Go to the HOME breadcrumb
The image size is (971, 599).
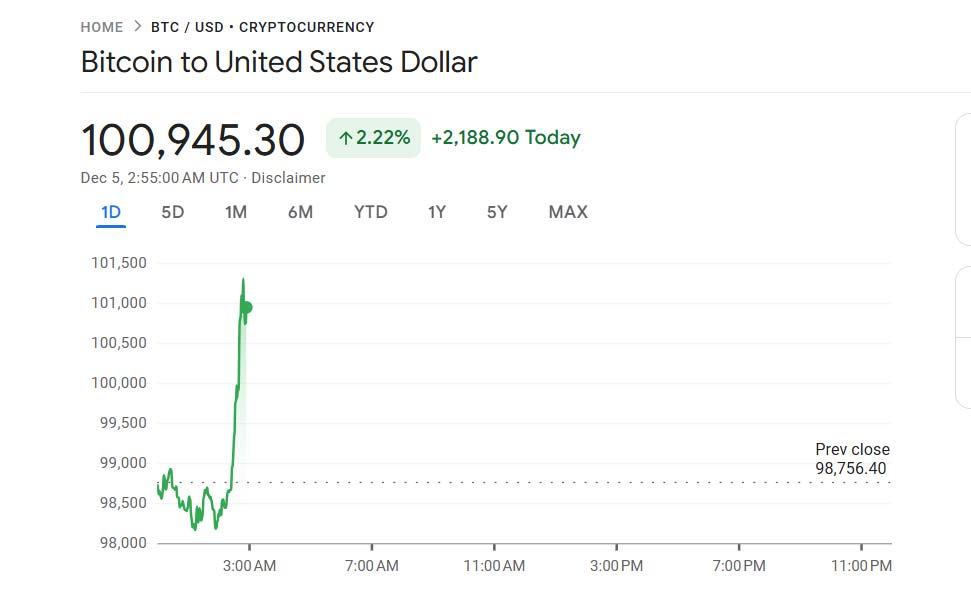(102, 27)
